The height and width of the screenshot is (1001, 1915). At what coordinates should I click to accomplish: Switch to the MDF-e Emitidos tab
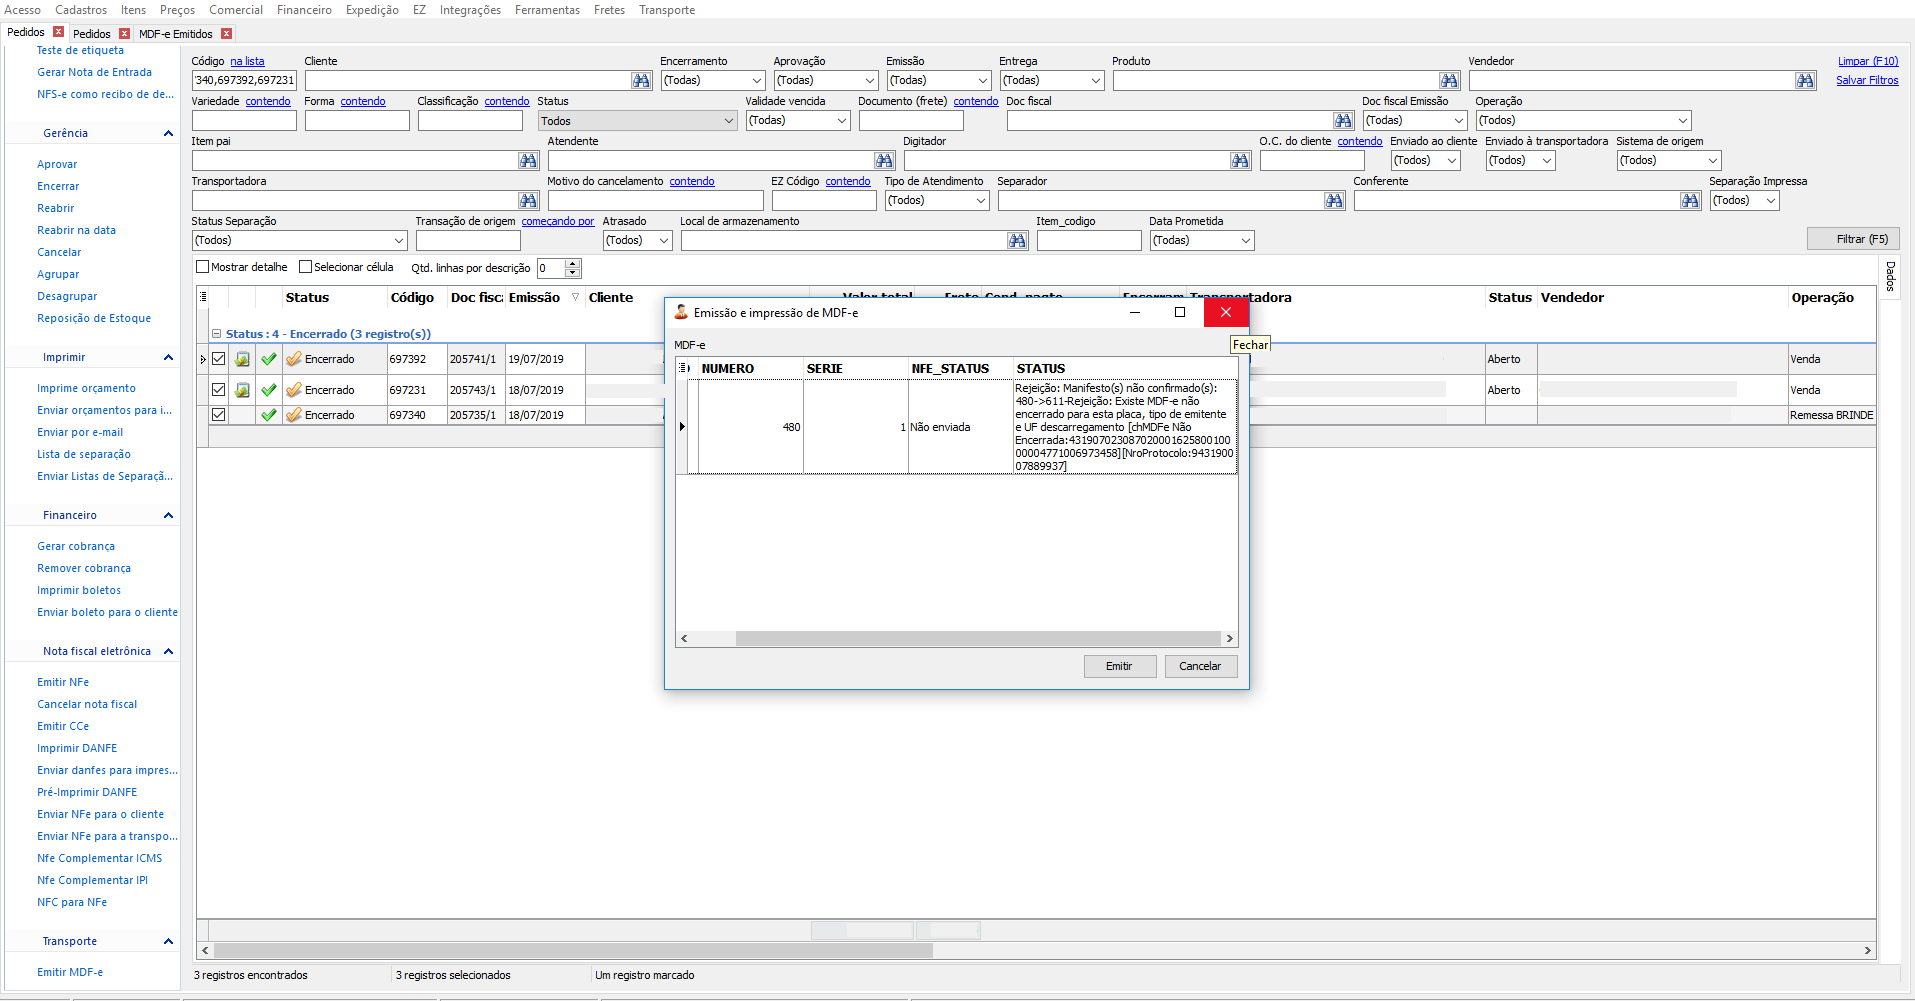[176, 34]
